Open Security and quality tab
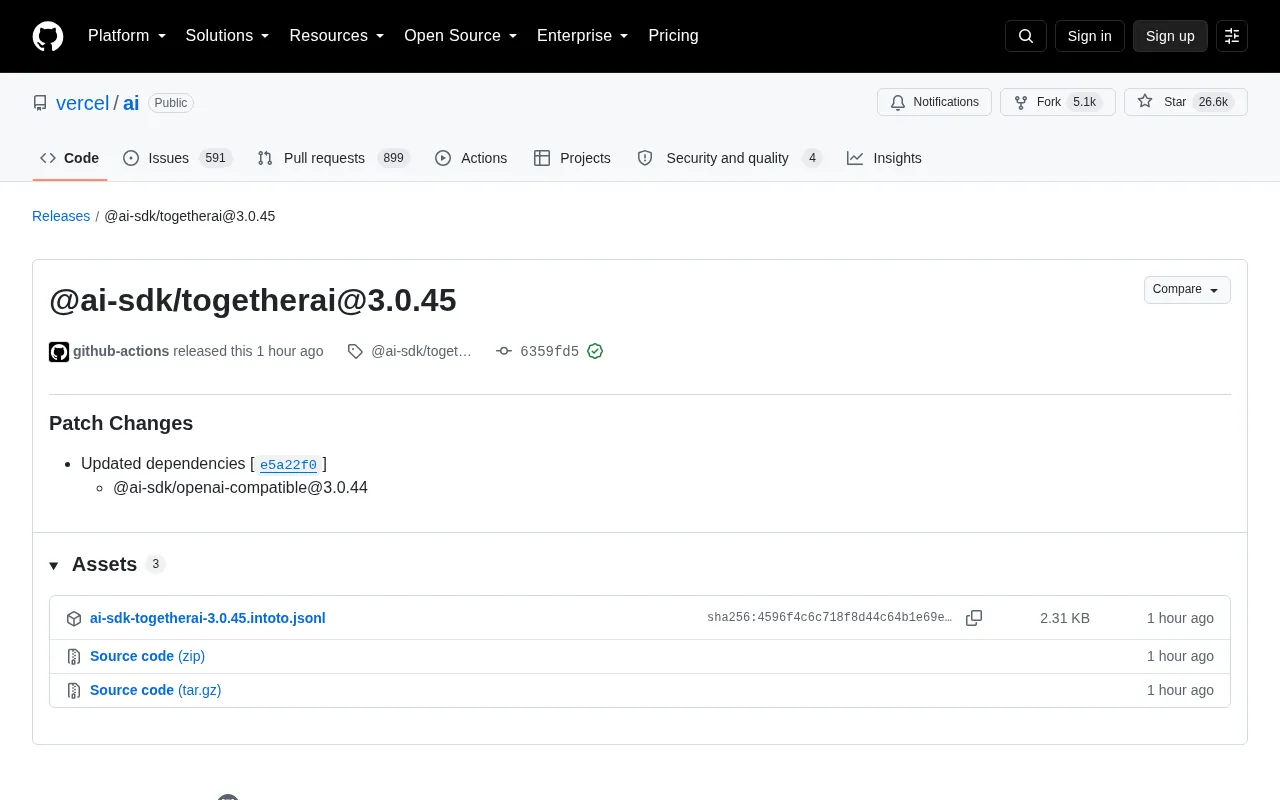This screenshot has width=1280, height=800. tap(729, 158)
